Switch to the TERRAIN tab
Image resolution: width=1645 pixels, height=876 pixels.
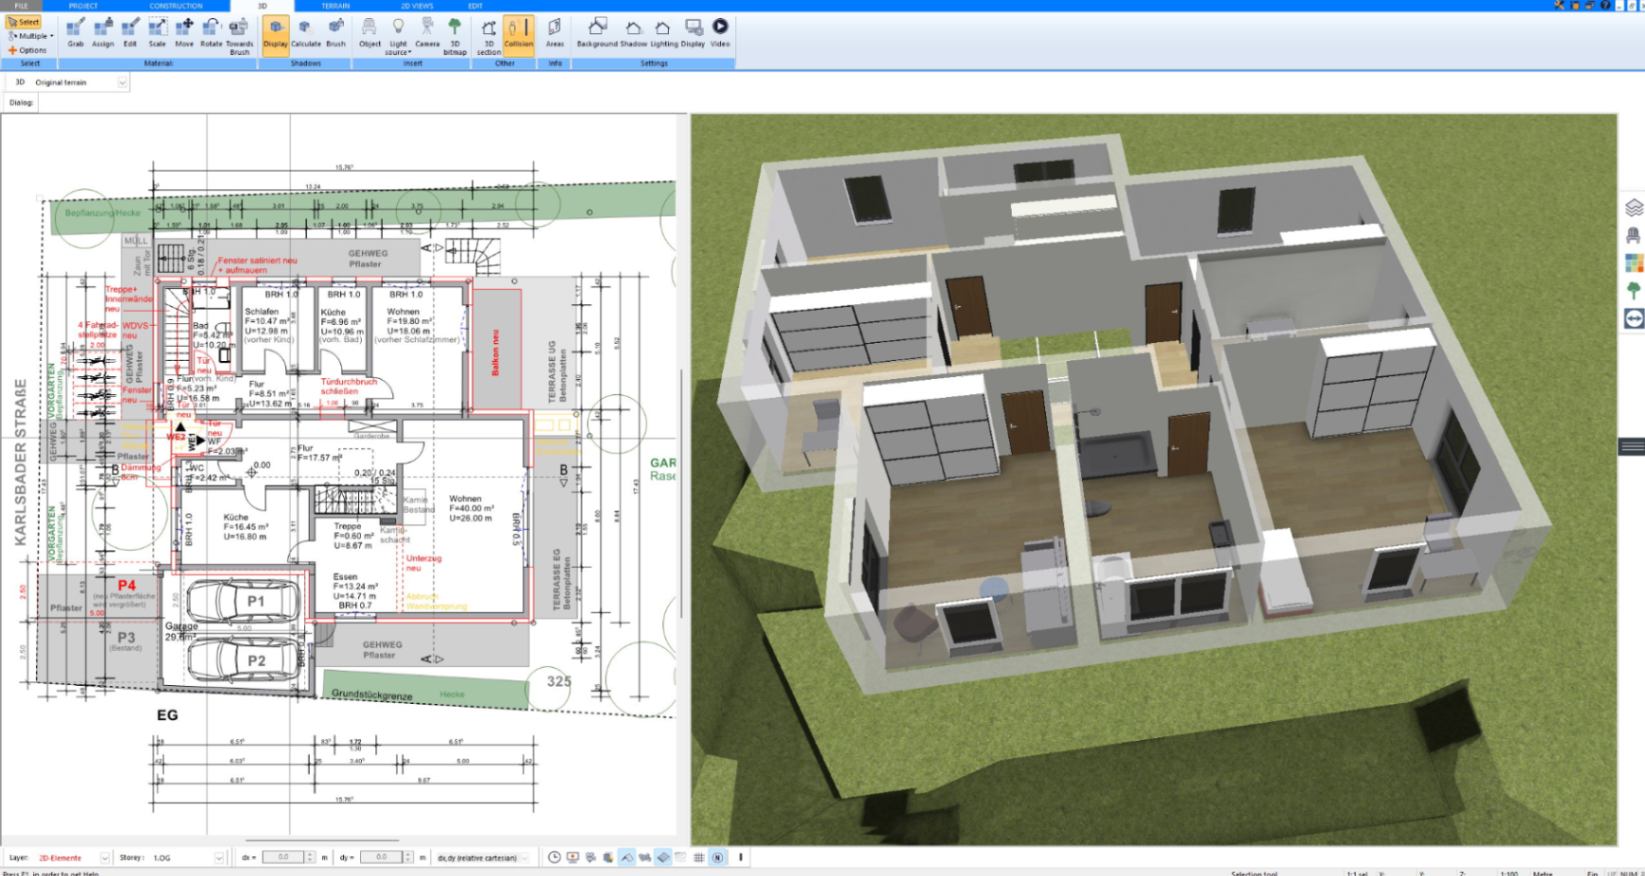pos(335,6)
